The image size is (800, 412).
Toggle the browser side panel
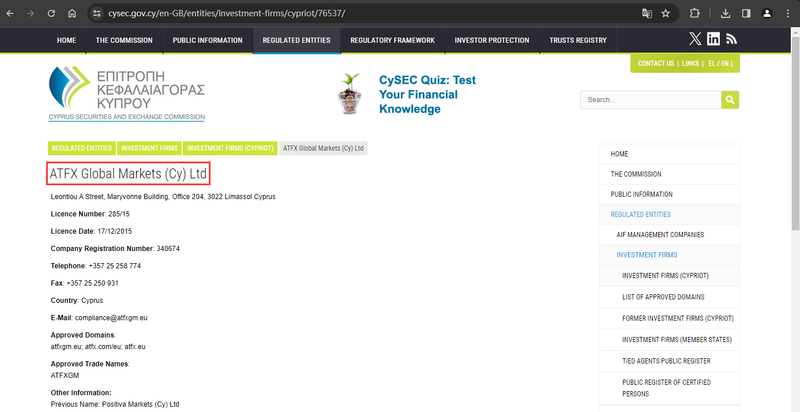point(746,14)
